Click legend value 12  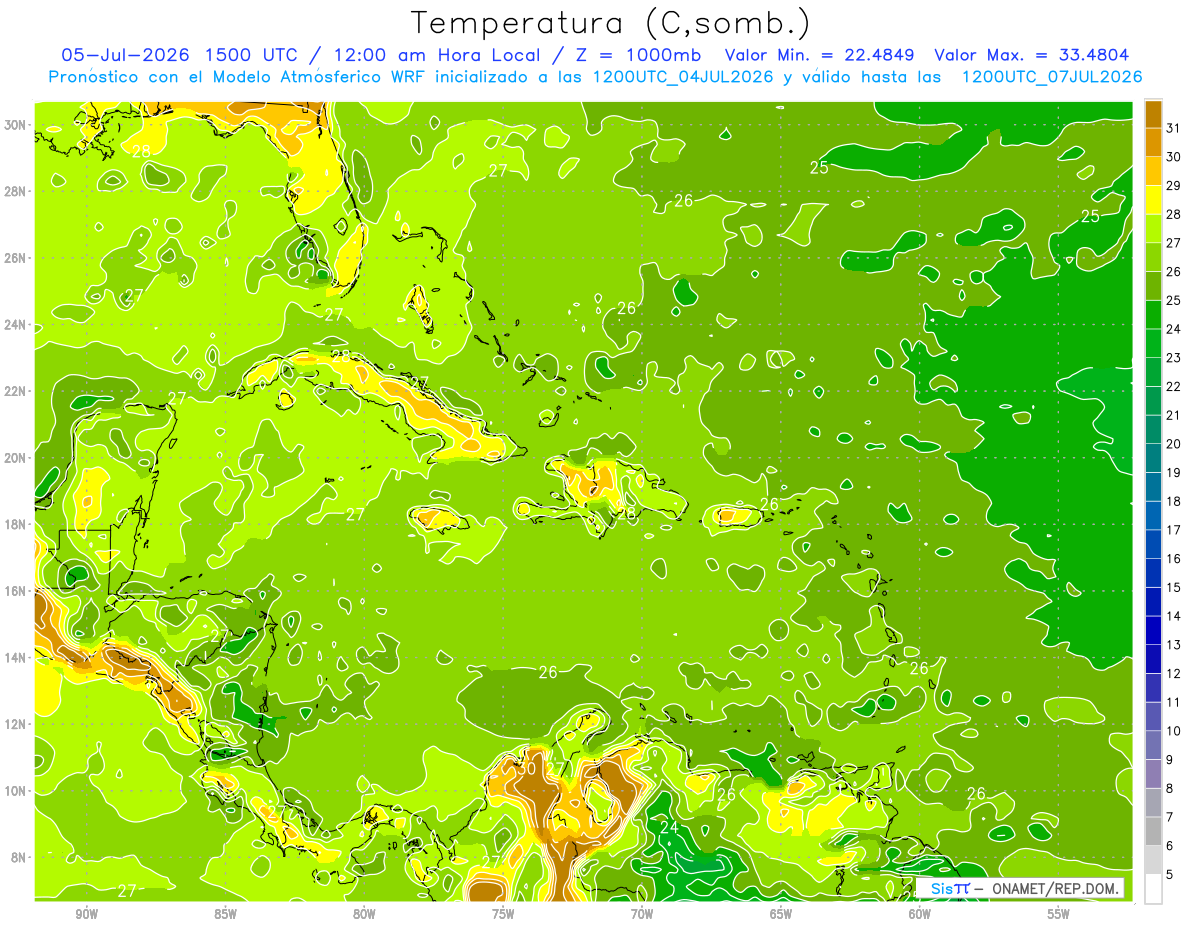(x=1174, y=674)
